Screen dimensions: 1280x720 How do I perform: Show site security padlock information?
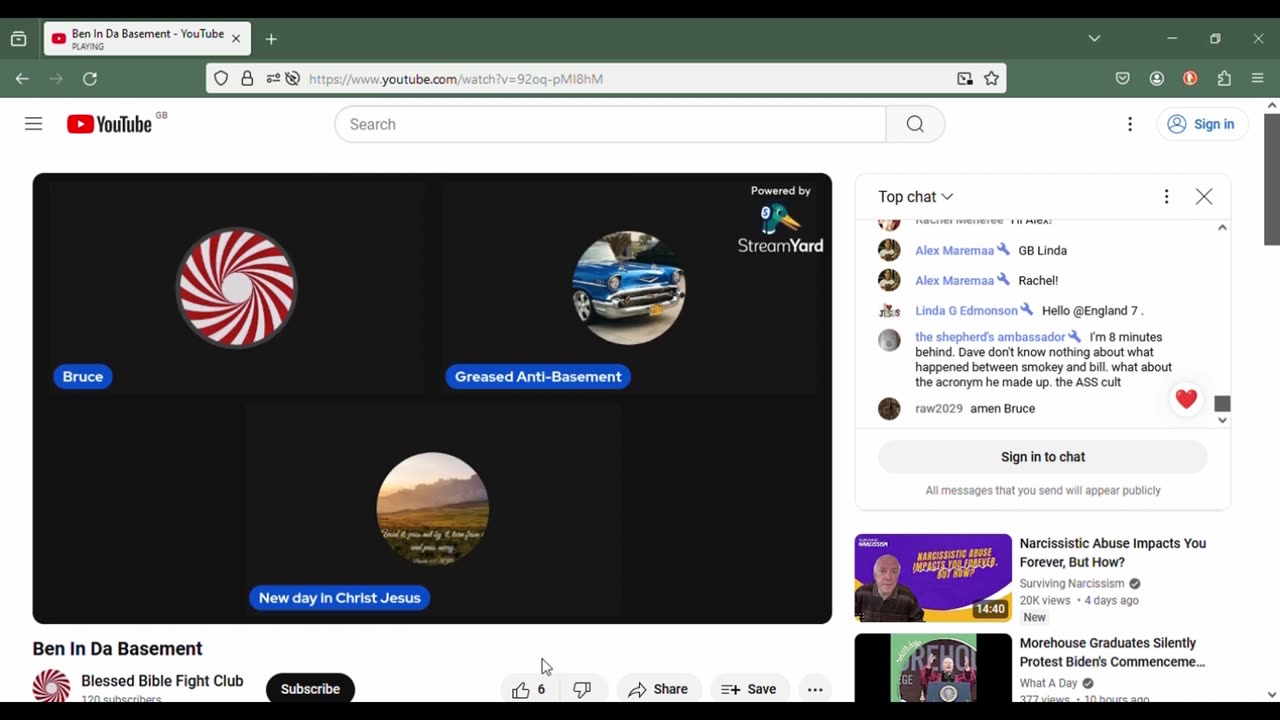click(247, 79)
